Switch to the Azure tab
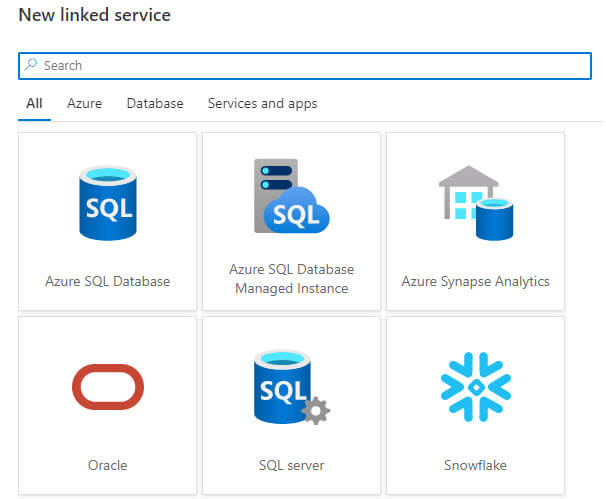Screen dimensions: 606x499 (x=84, y=103)
